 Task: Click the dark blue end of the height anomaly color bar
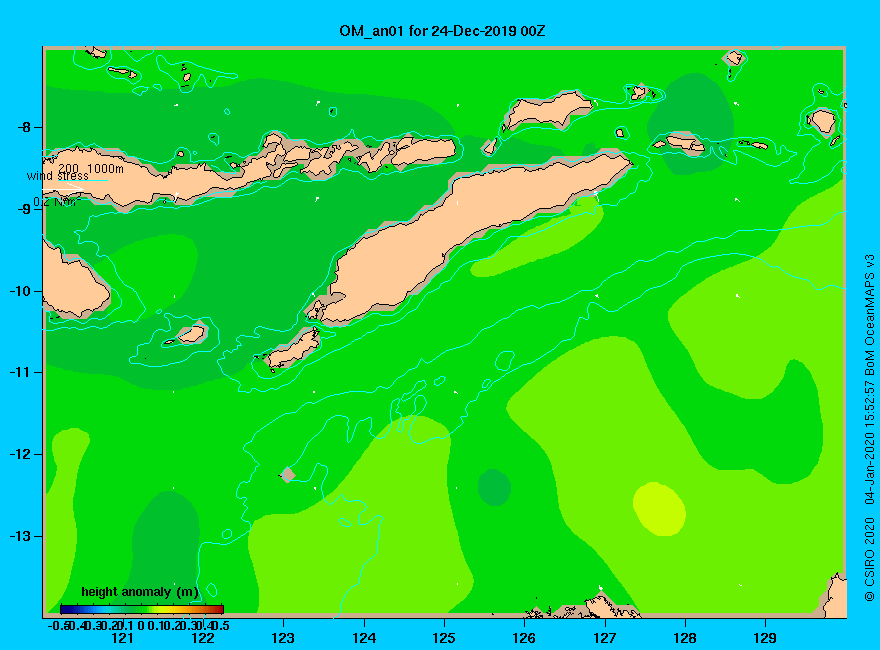66,609
